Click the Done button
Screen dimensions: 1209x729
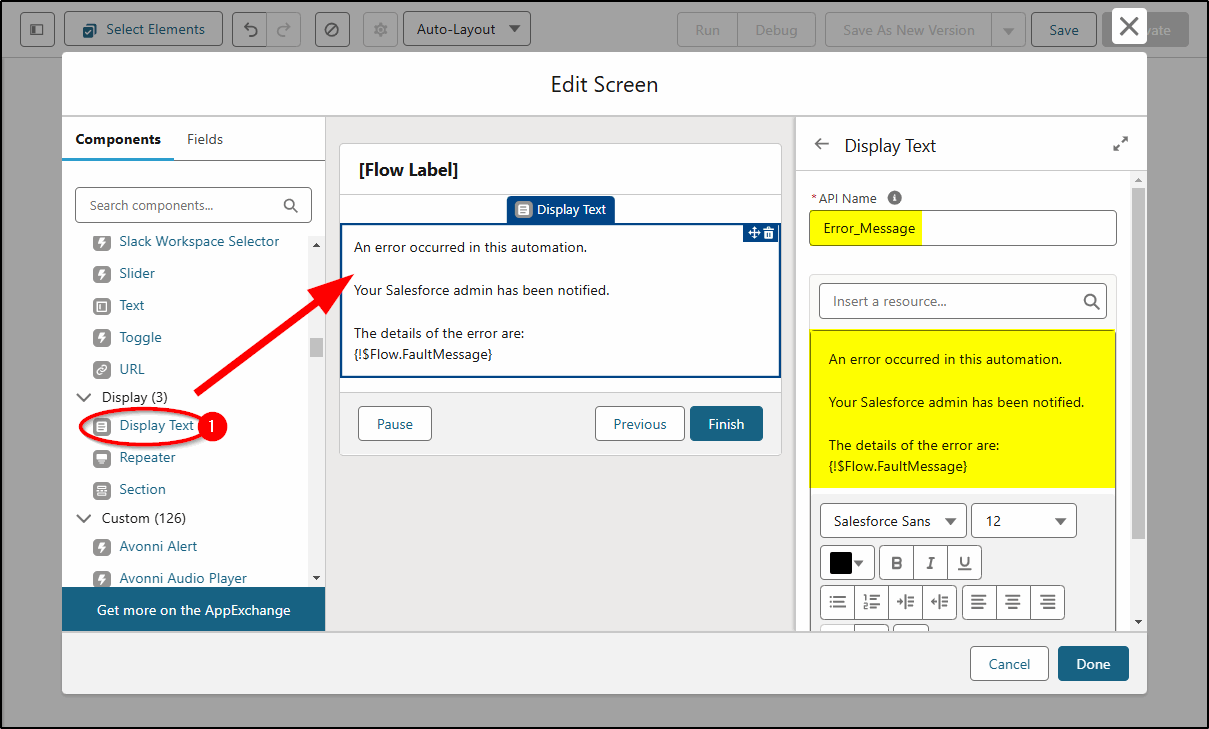pos(1092,663)
